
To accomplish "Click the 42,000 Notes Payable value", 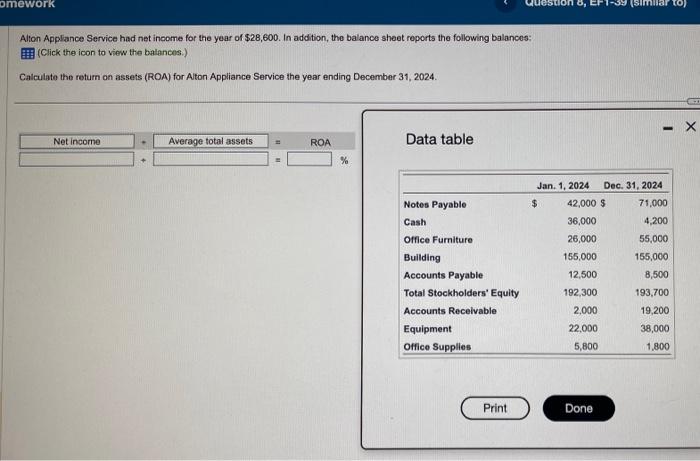I will click(581, 204).
